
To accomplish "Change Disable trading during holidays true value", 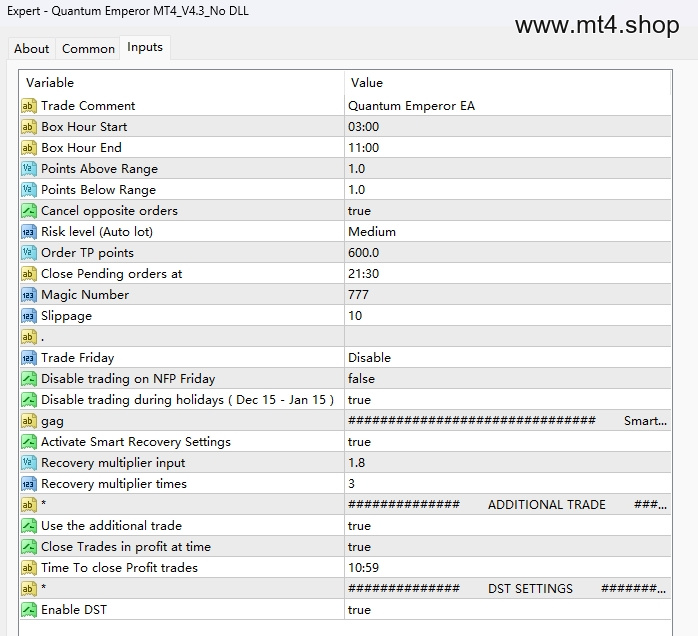I will (507, 400).
